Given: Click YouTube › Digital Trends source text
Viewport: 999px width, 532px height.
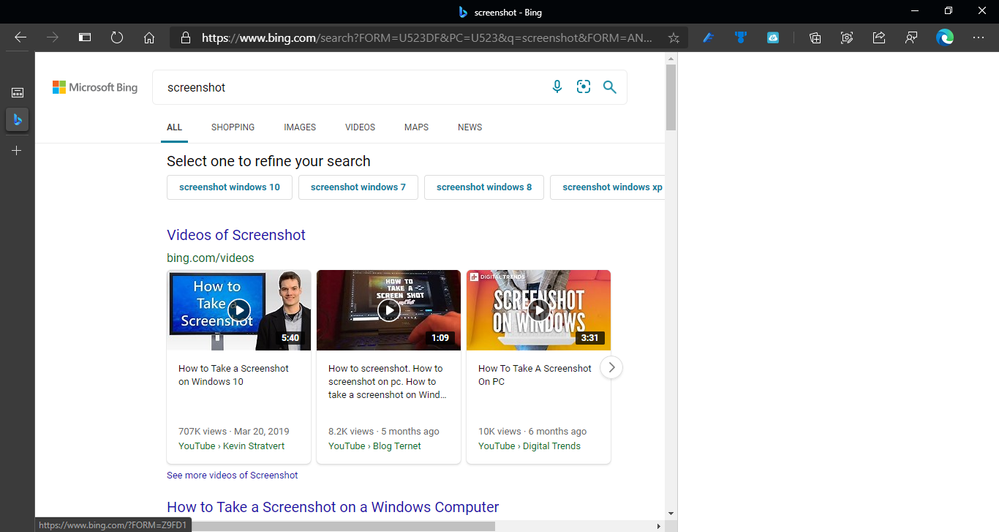Looking at the screenshot, I should pos(529,446).
